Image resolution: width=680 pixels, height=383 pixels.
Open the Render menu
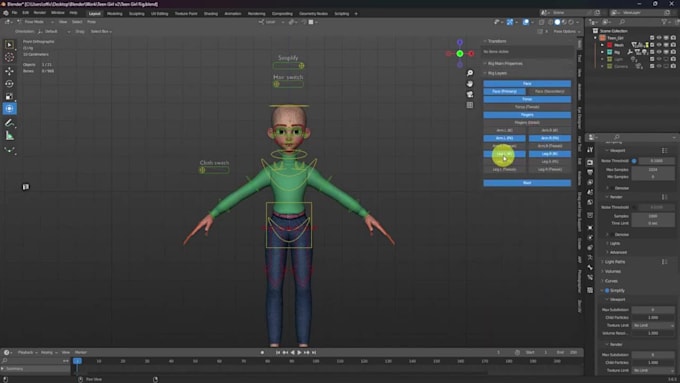(x=39, y=13)
